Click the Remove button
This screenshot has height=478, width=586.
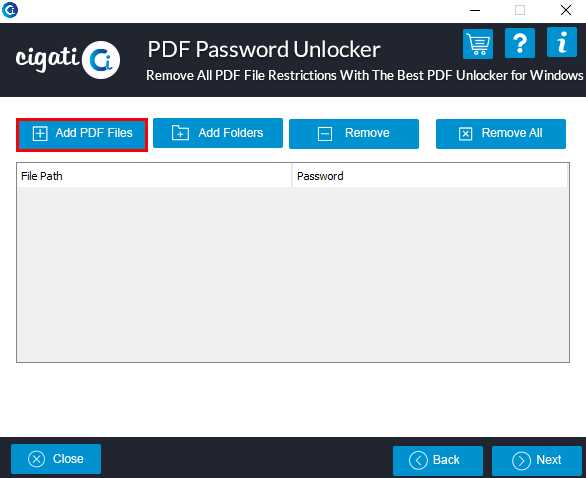[x=354, y=134]
